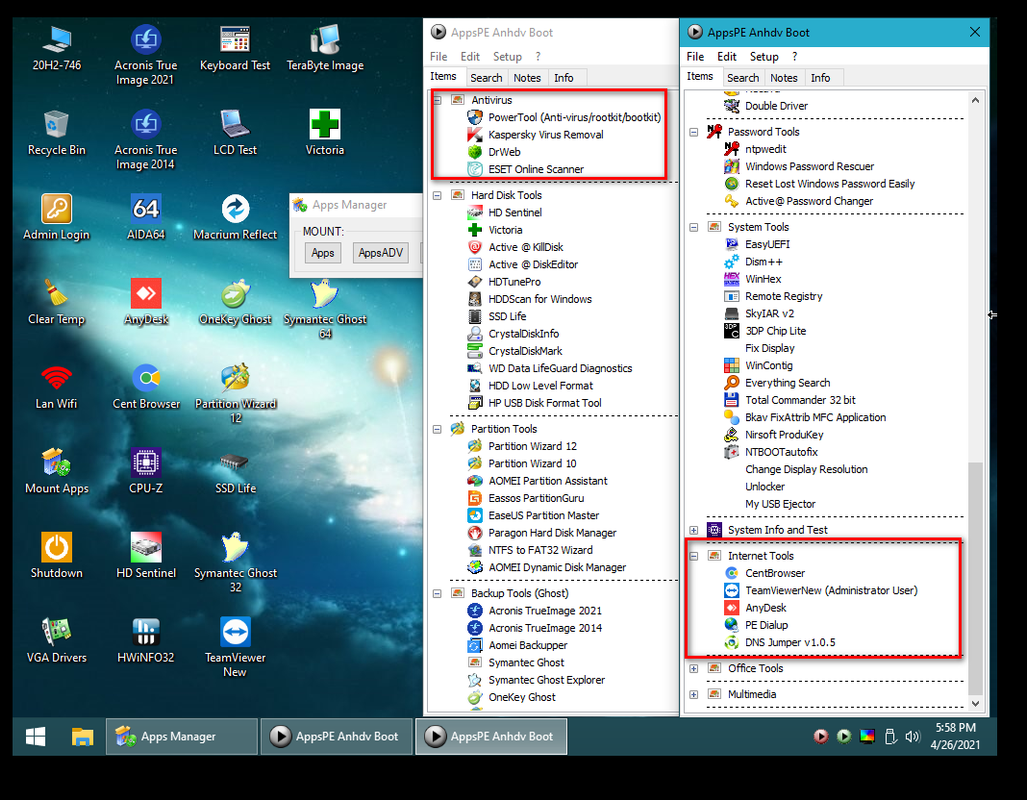The height and width of the screenshot is (800, 1027).
Task: Click scroll up arrow in right window
Action: coord(975,100)
